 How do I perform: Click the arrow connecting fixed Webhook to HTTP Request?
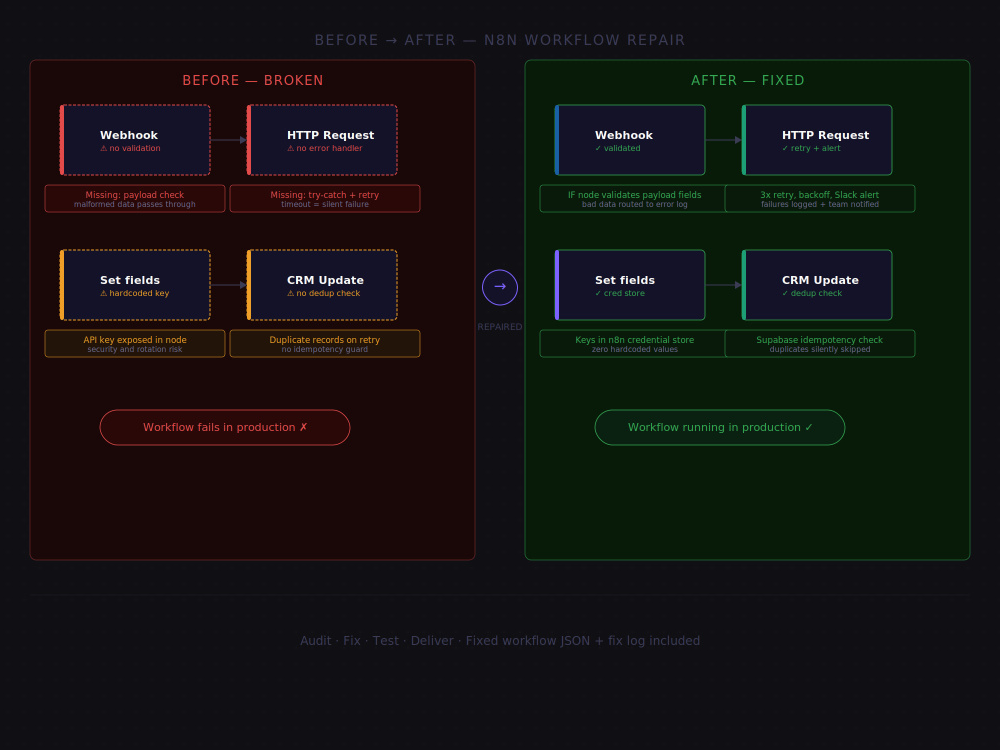(x=723, y=140)
